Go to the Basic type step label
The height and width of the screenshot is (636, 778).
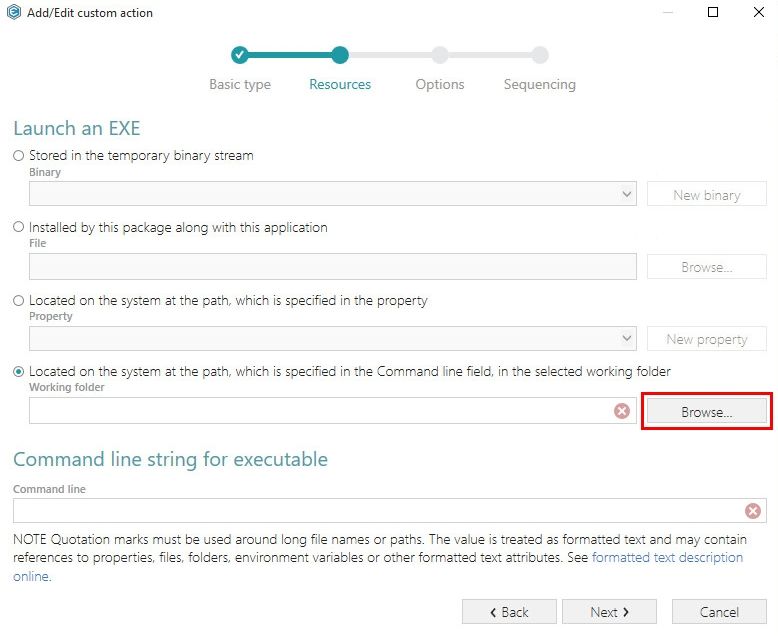click(x=240, y=84)
